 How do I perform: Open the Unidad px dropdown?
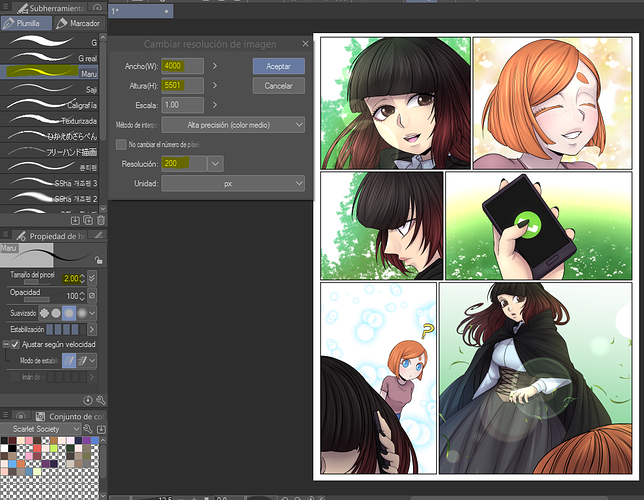pos(232,184)
